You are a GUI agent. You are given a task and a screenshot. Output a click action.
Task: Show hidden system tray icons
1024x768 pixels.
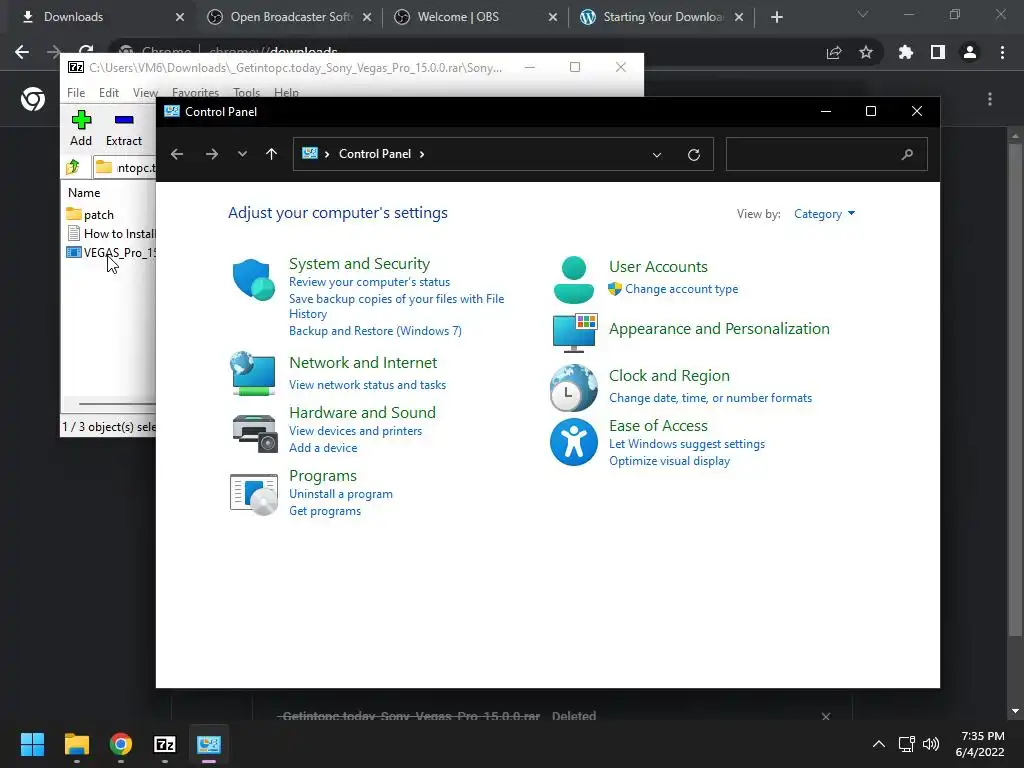click(879, 744)
